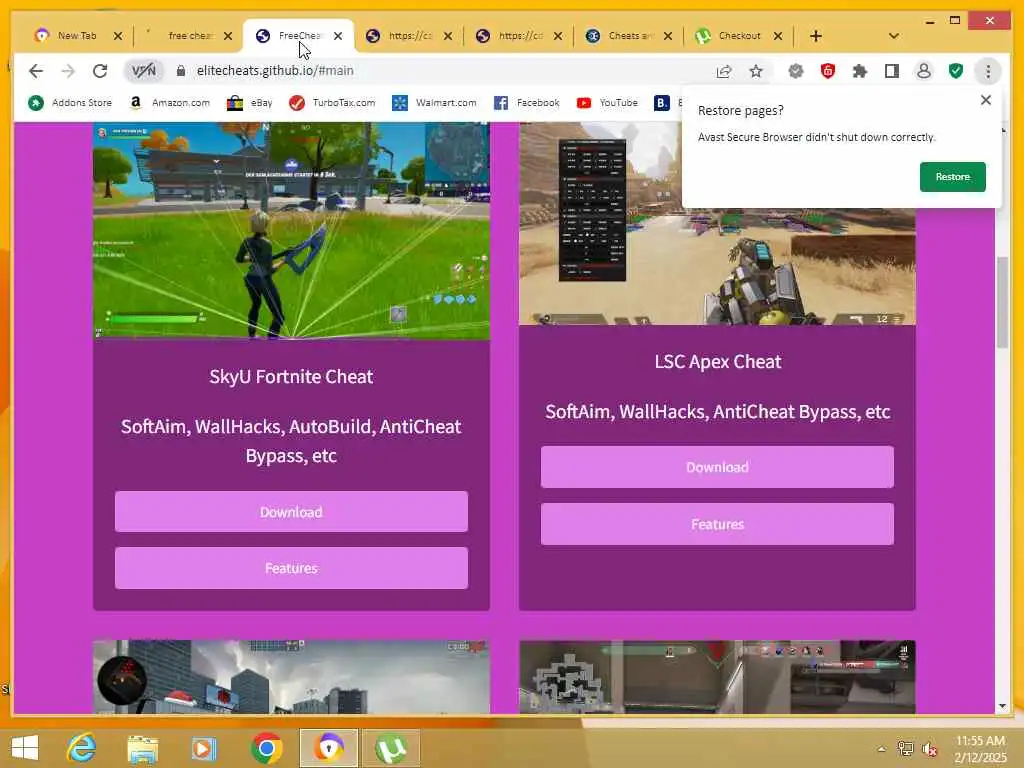Bookmark this page with the star icon
1024x768 pixels.
[756, 71]
